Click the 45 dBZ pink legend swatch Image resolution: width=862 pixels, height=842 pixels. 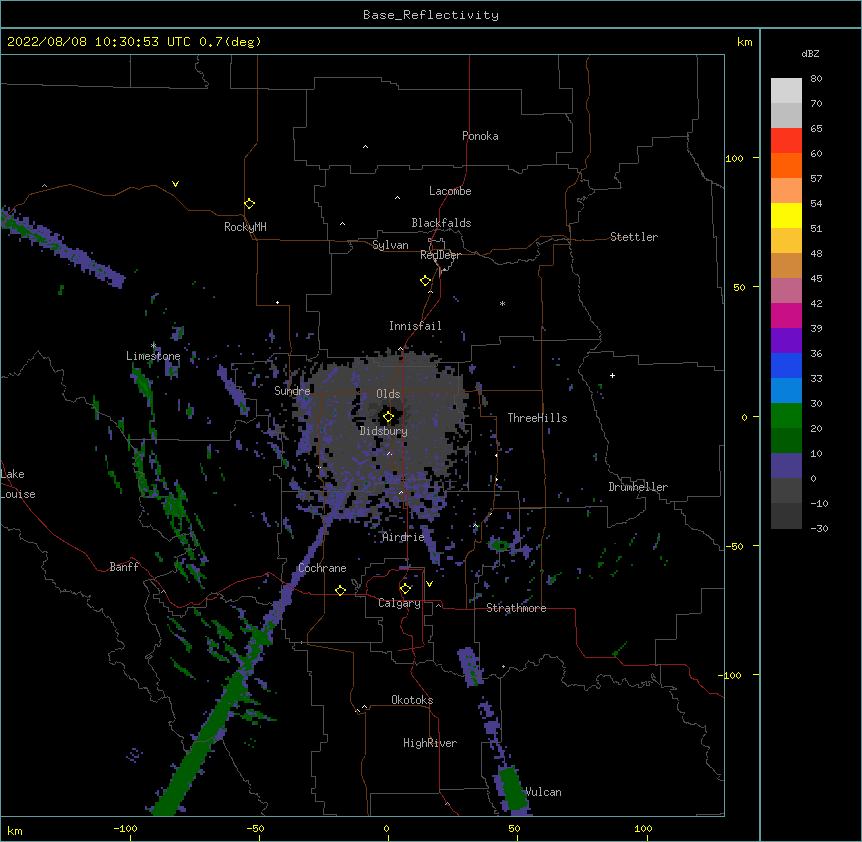(786, 291)
